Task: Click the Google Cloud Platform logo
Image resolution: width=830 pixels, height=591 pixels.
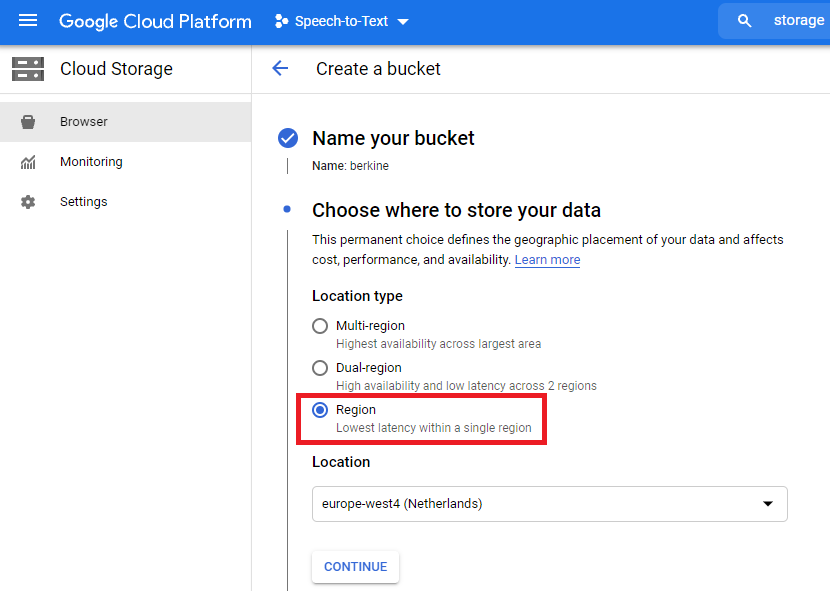Action: pyautogui.click(x=155, y=21)
